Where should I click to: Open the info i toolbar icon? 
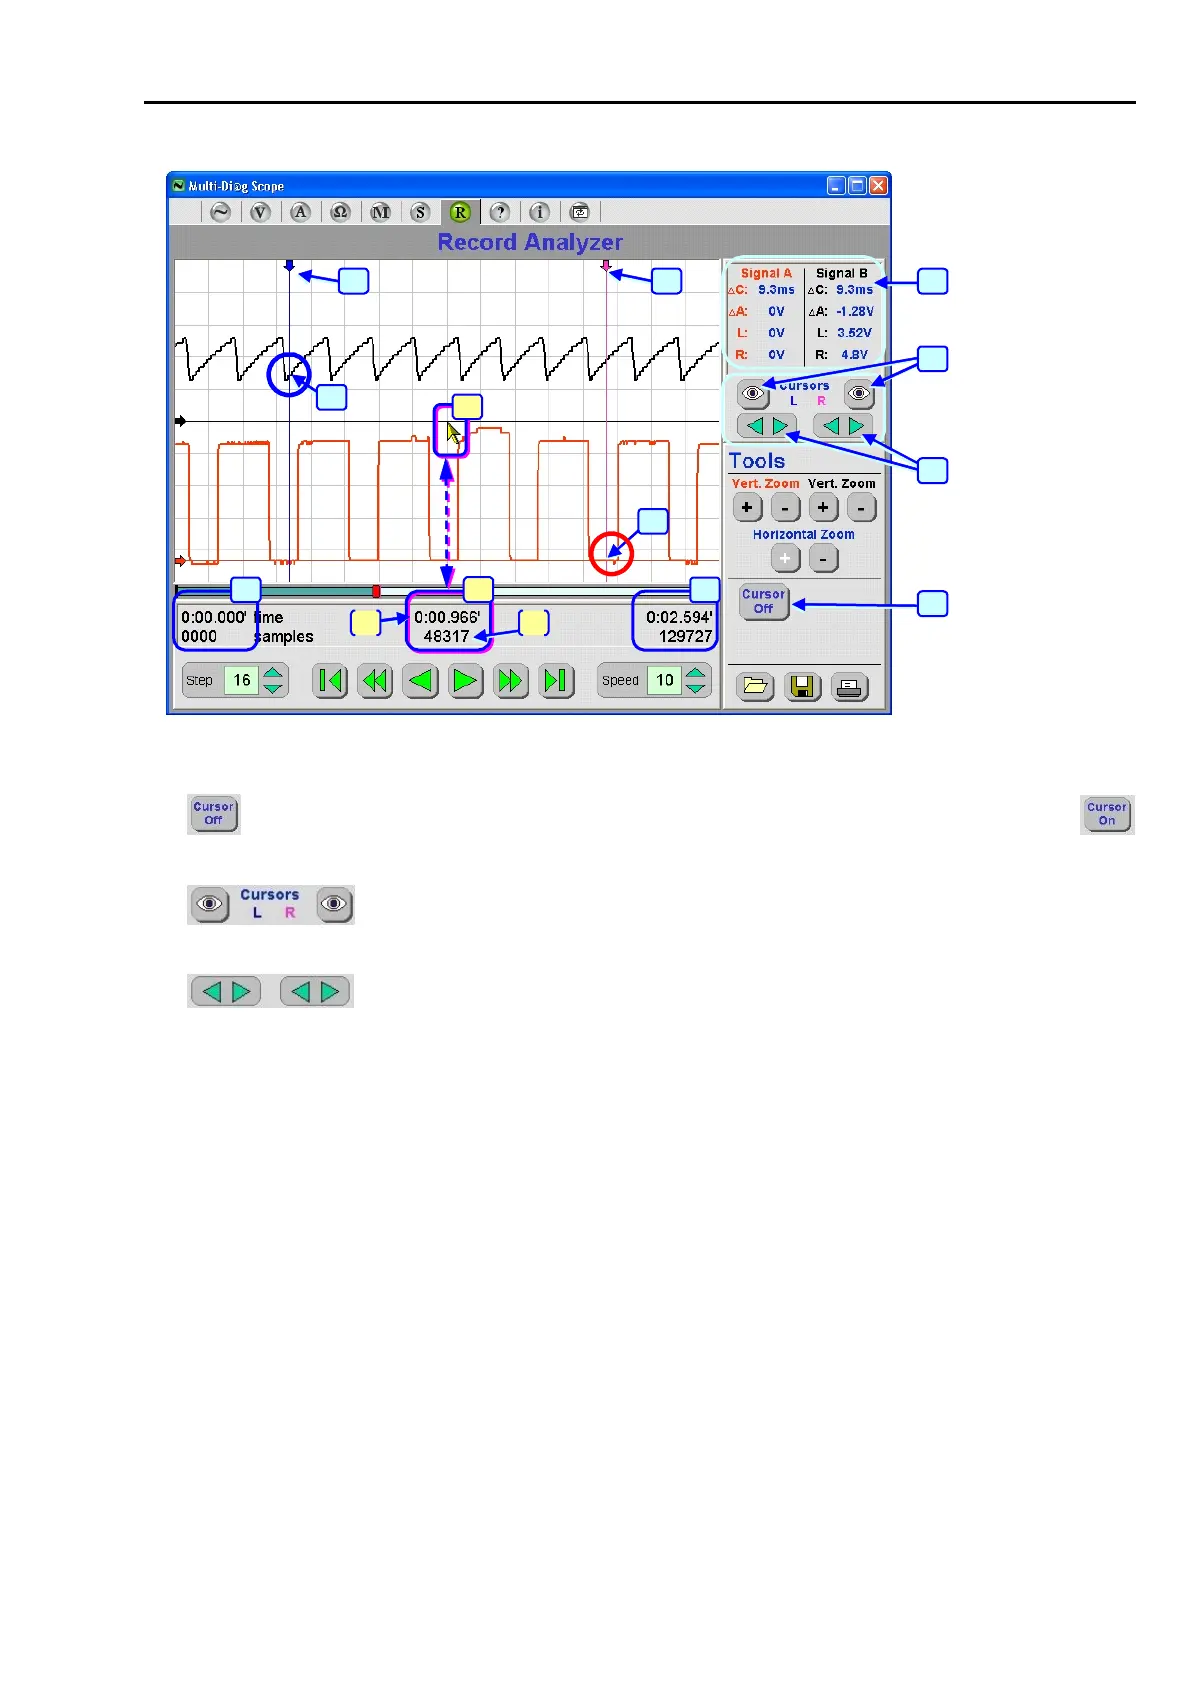[x=540, y=212]
